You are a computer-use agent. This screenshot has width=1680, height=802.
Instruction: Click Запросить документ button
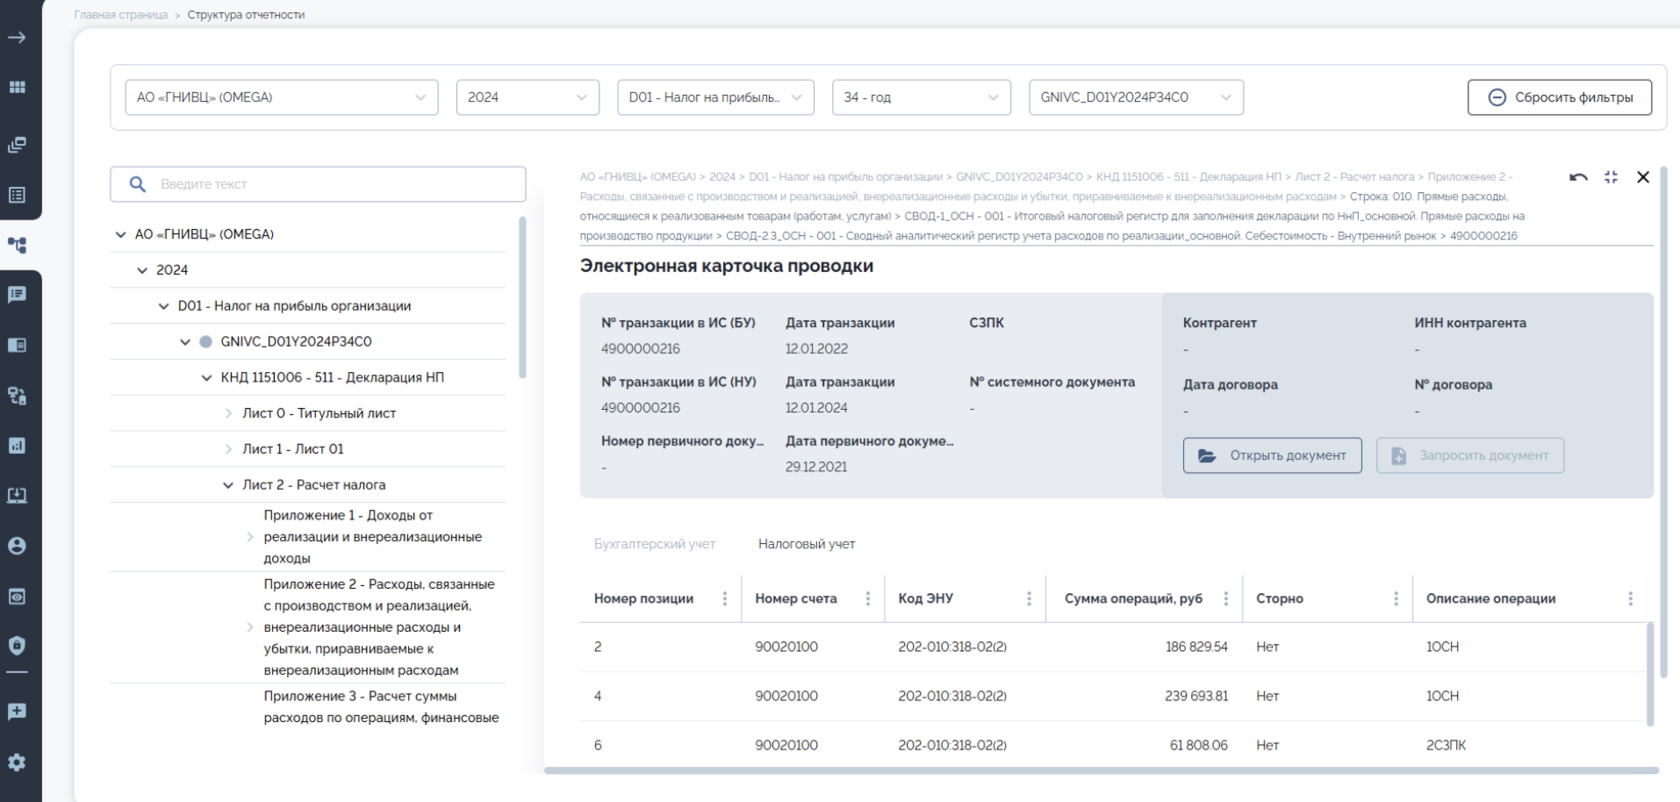tap(1470, 455)
